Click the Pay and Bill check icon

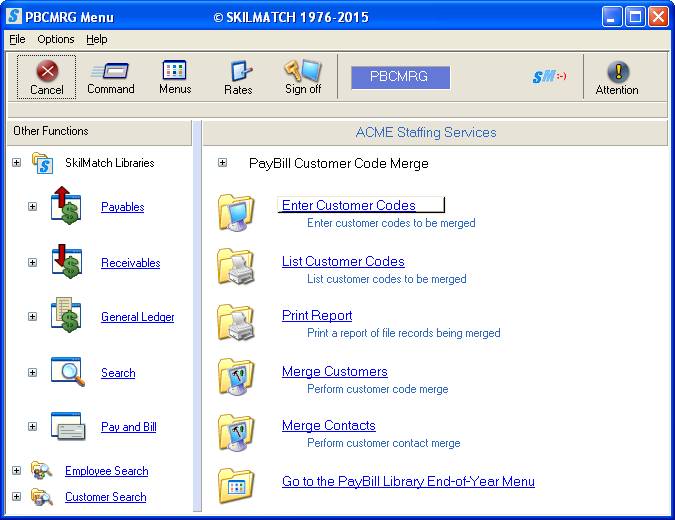pyautogui.click(x=68, y=426)
